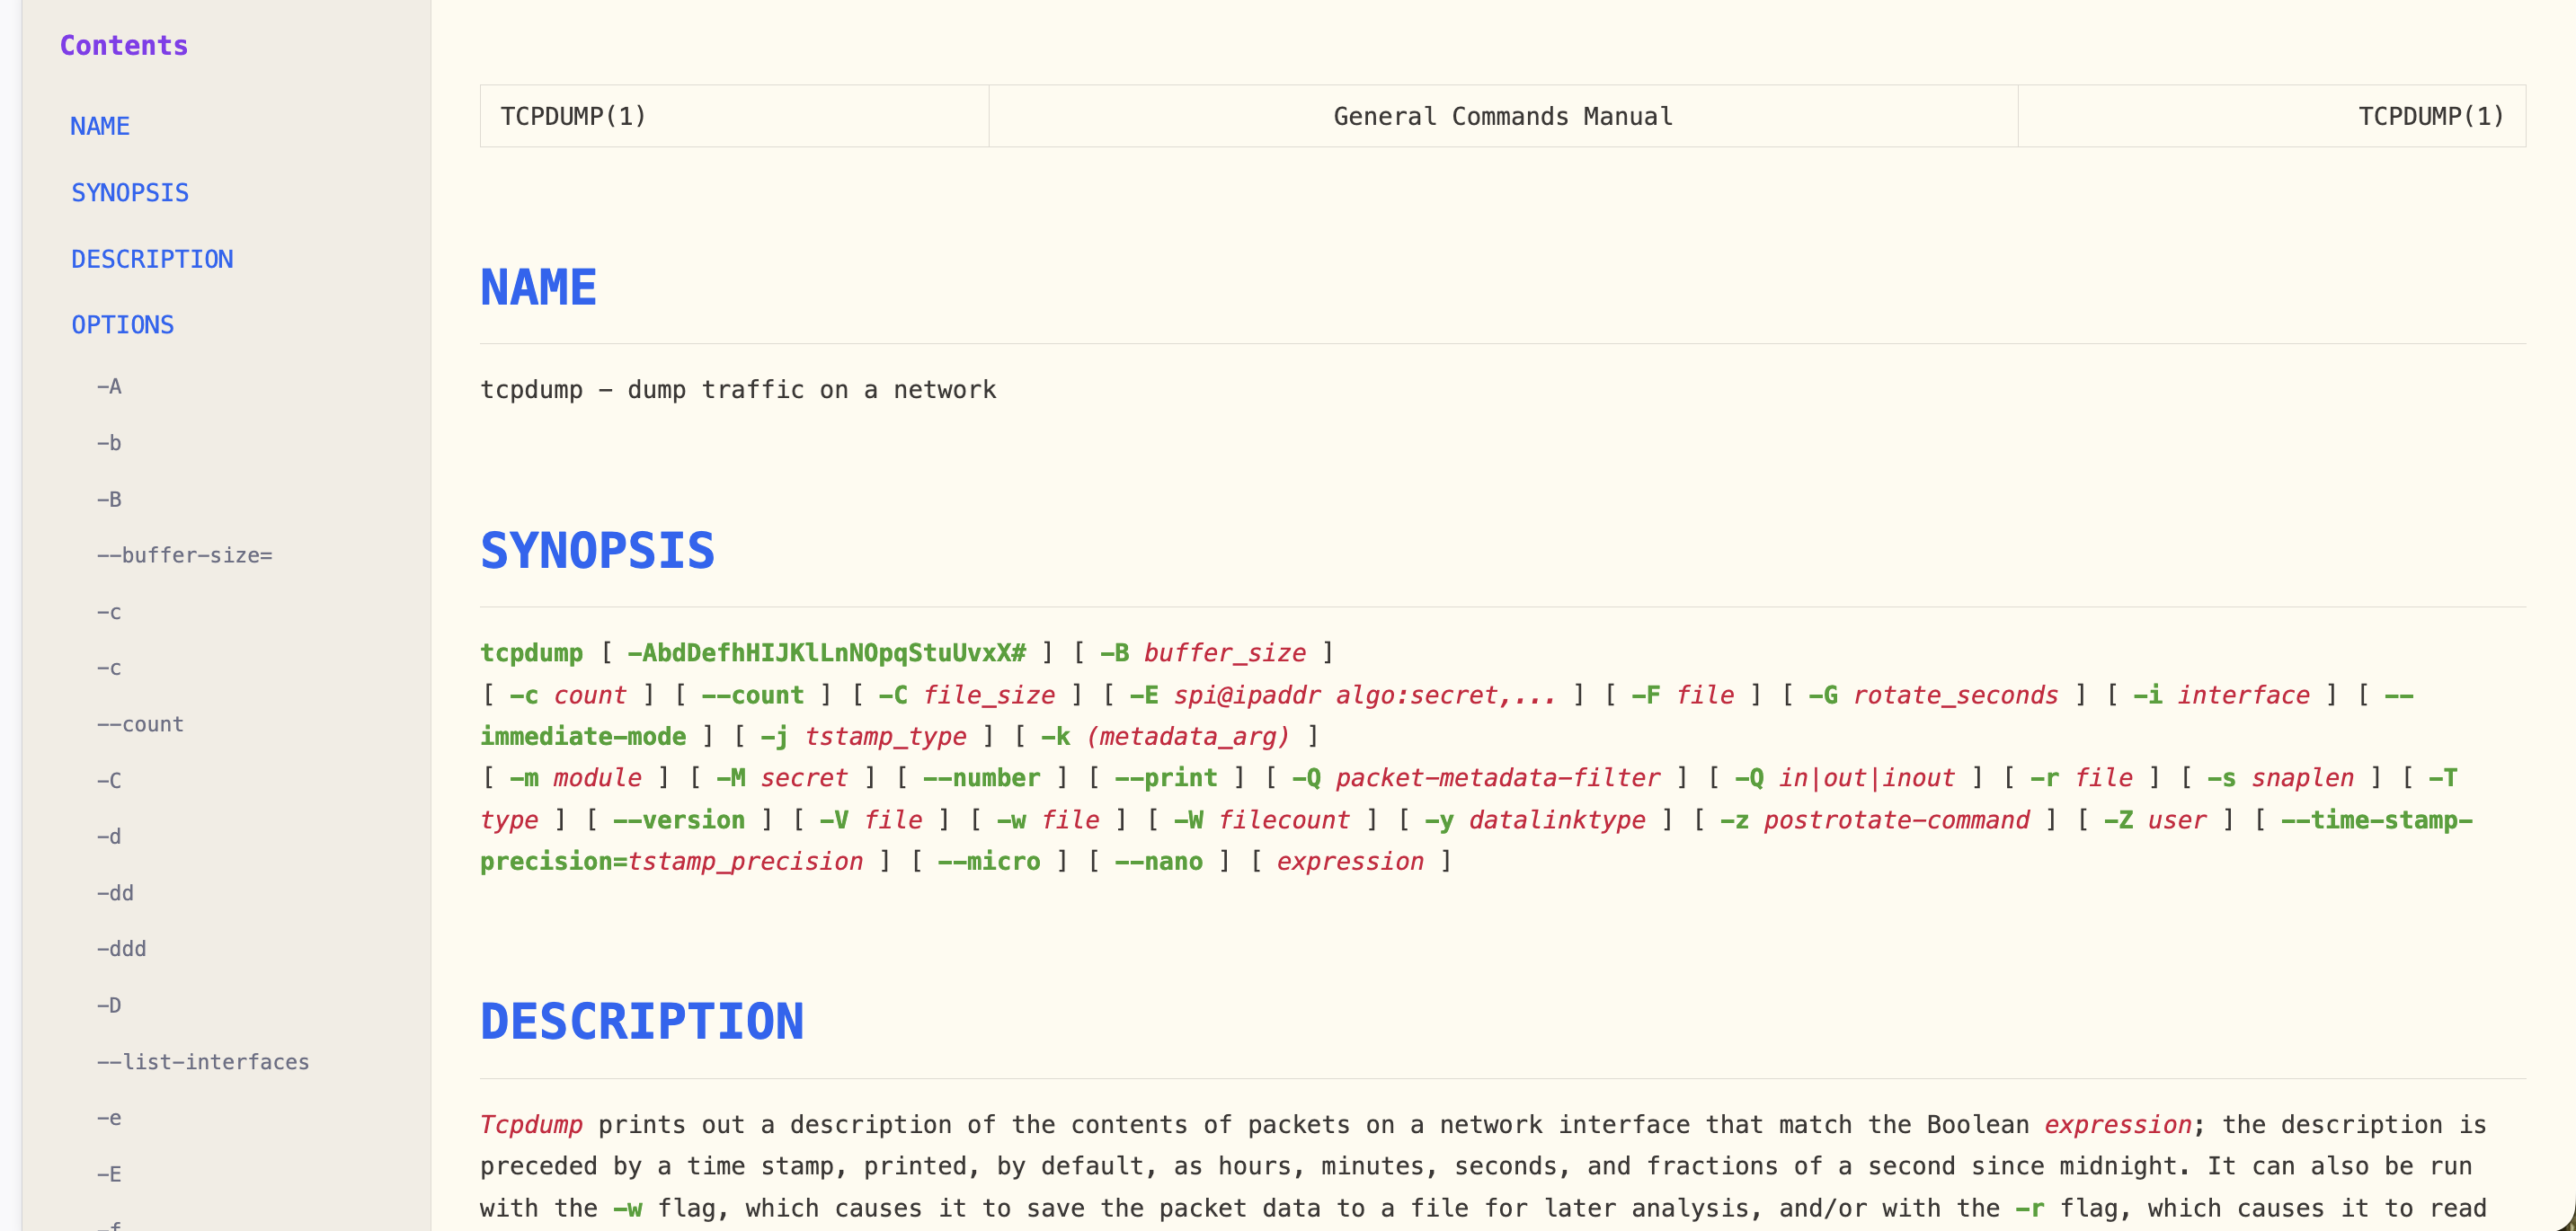Jump to SYNOPSIS from the contents list
Viewport: 2576px width, 1231px height.
coord(129,192)
